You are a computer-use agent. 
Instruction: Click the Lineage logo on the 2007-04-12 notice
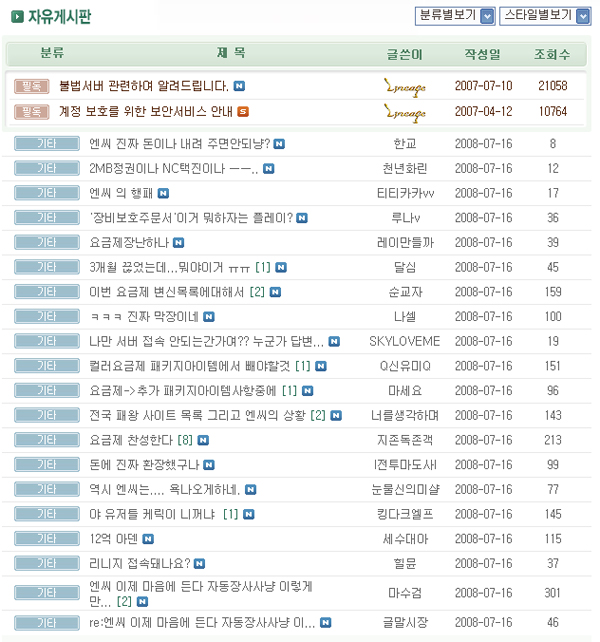point(405,111)
